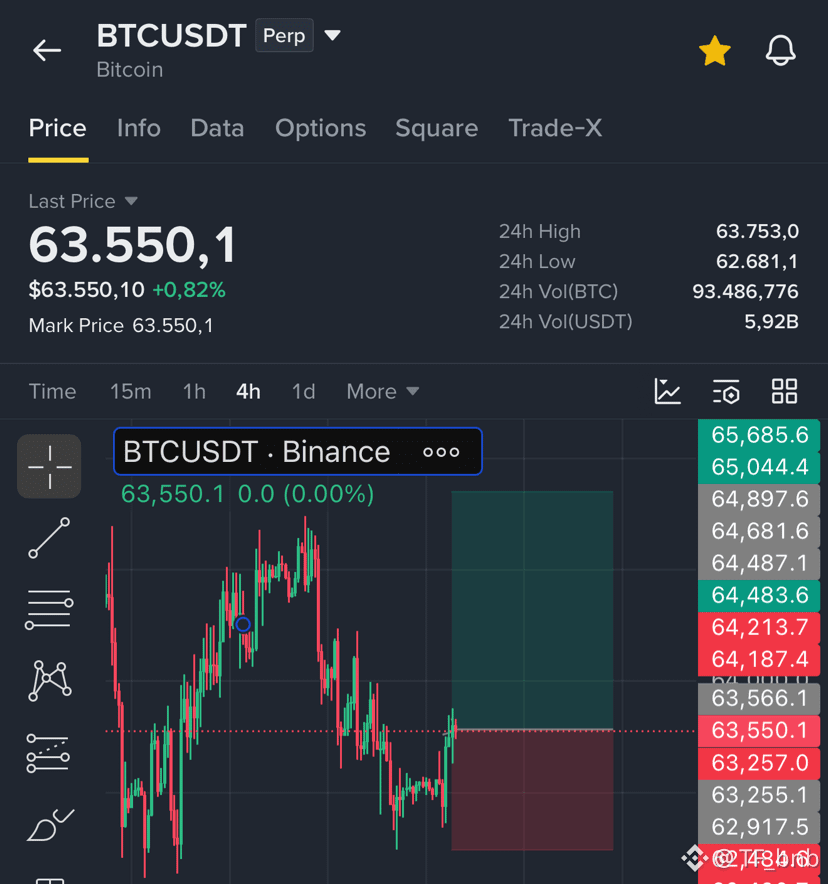This screenshot has width=828, height=884.
Task: Select the brush drawing tool
Action: 50,825
